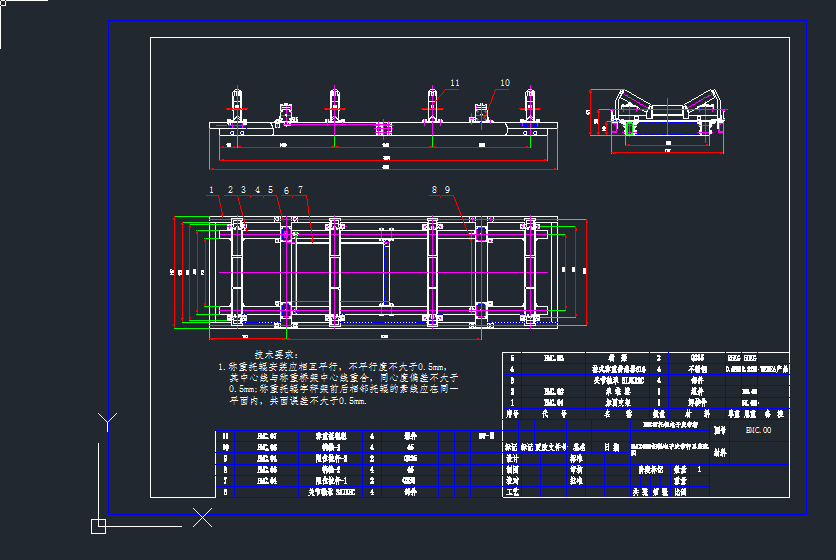Click part balloon number 1 in plan view

pos(211,189)
